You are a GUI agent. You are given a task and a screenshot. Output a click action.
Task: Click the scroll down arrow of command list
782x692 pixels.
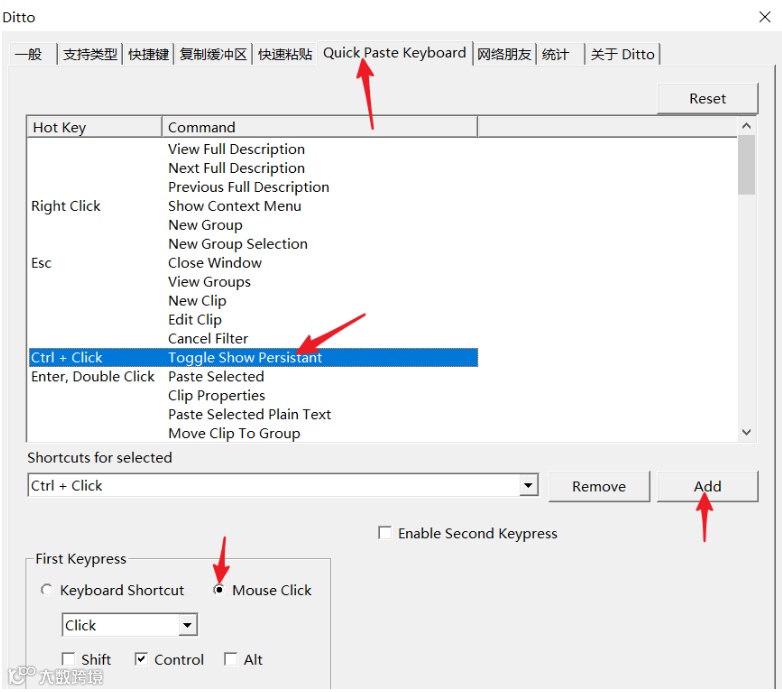click(x=746, y=432)
